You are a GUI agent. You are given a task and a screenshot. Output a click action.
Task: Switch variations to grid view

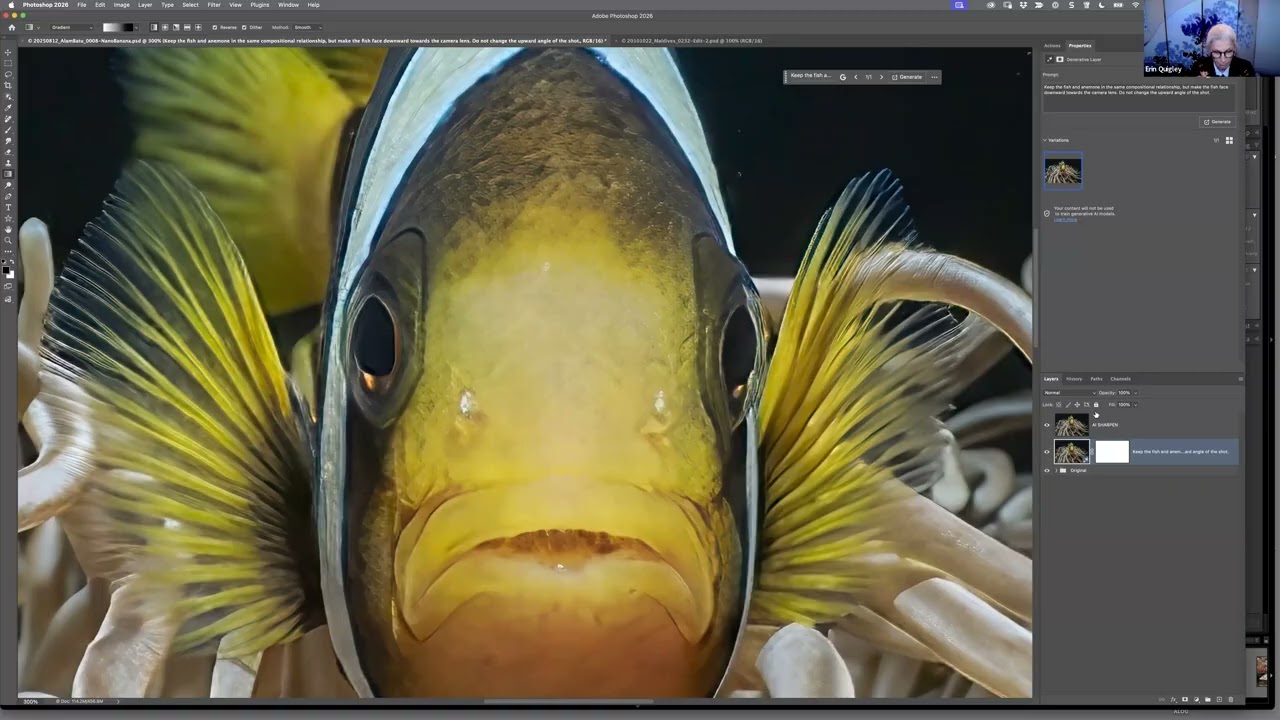click(x=1229, y=140)
